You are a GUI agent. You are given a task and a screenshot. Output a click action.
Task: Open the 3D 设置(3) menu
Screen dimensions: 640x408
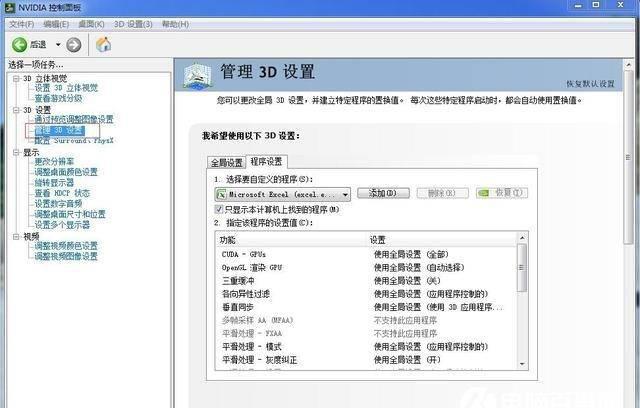tap(133, 24)
